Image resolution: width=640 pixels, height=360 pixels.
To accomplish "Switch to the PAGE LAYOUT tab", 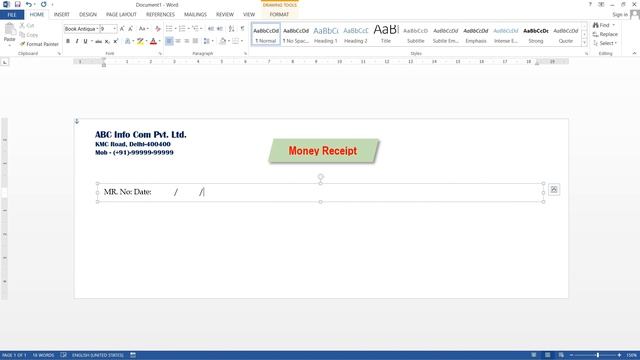I will point(121,15).
